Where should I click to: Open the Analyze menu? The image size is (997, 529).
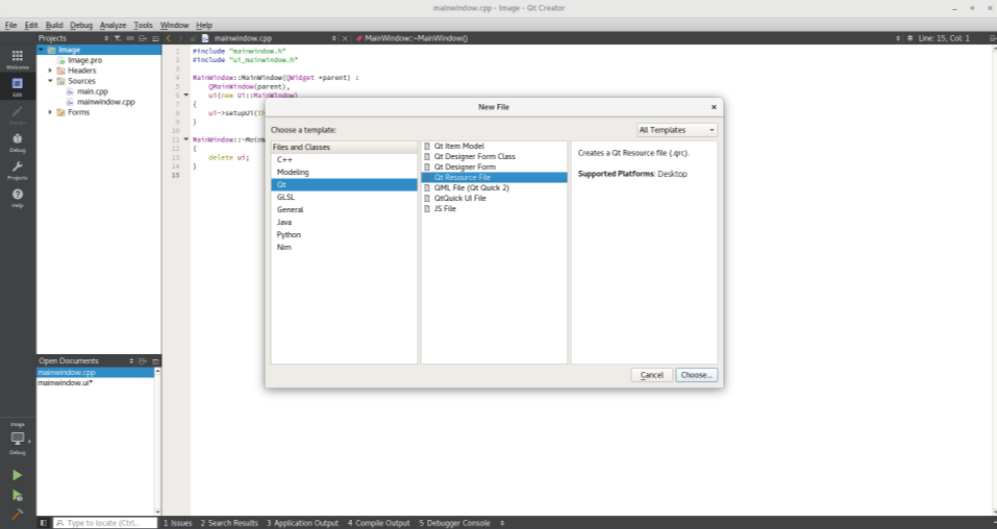113,25
